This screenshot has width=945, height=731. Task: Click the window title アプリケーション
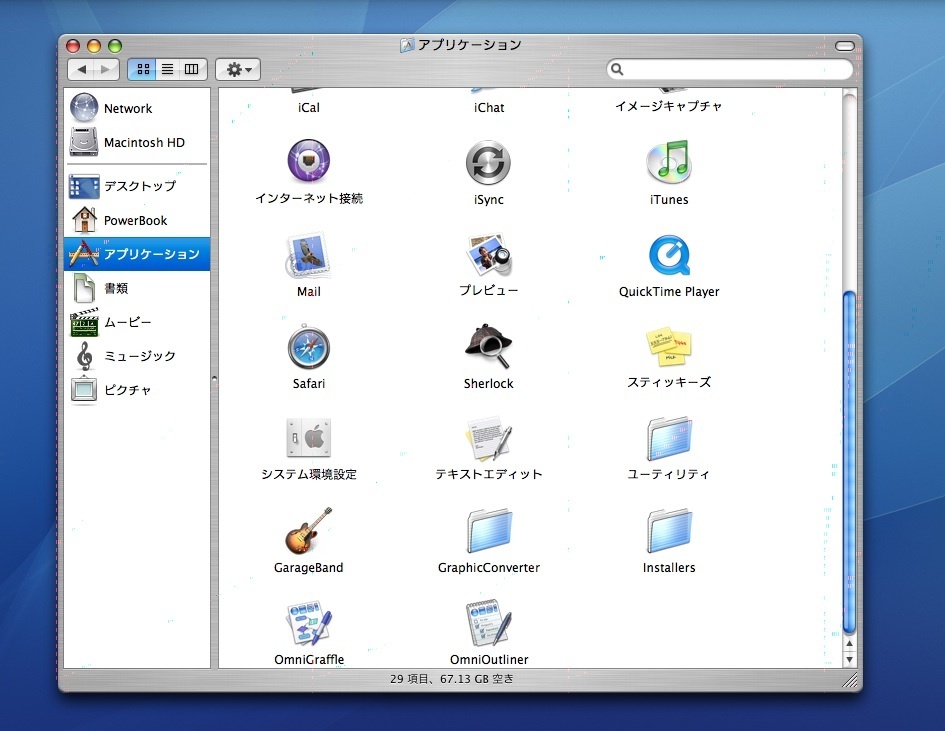coord(469,45)
